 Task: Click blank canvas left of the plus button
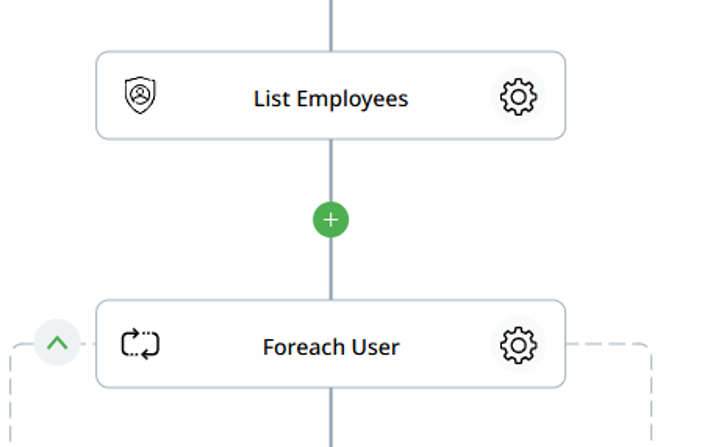pos(200,220)
